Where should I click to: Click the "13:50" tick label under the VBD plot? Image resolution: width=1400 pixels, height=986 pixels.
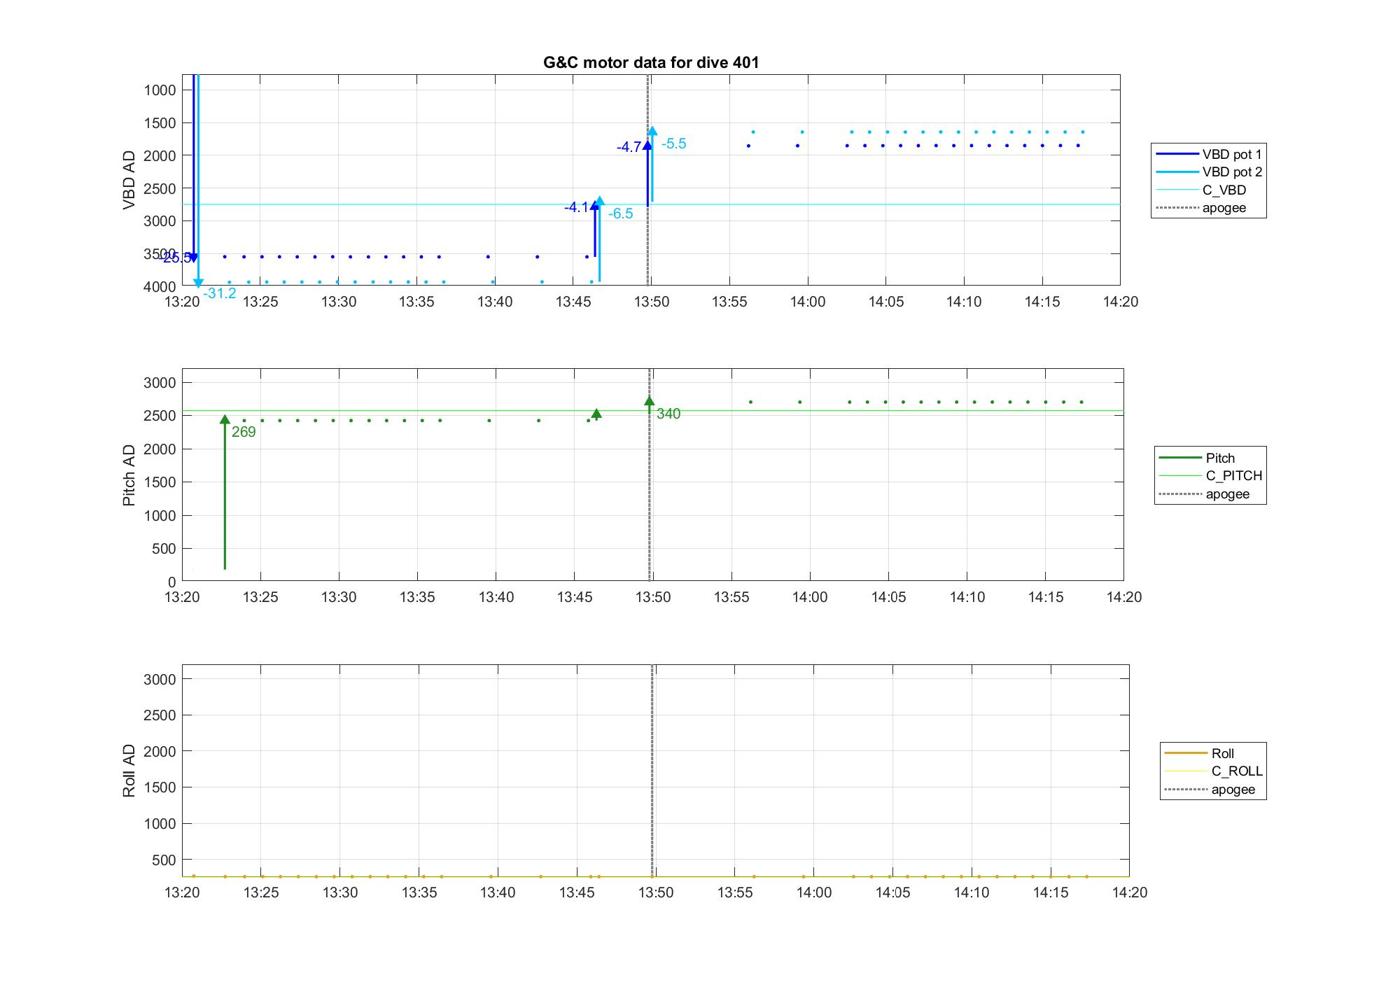[652, 301]
